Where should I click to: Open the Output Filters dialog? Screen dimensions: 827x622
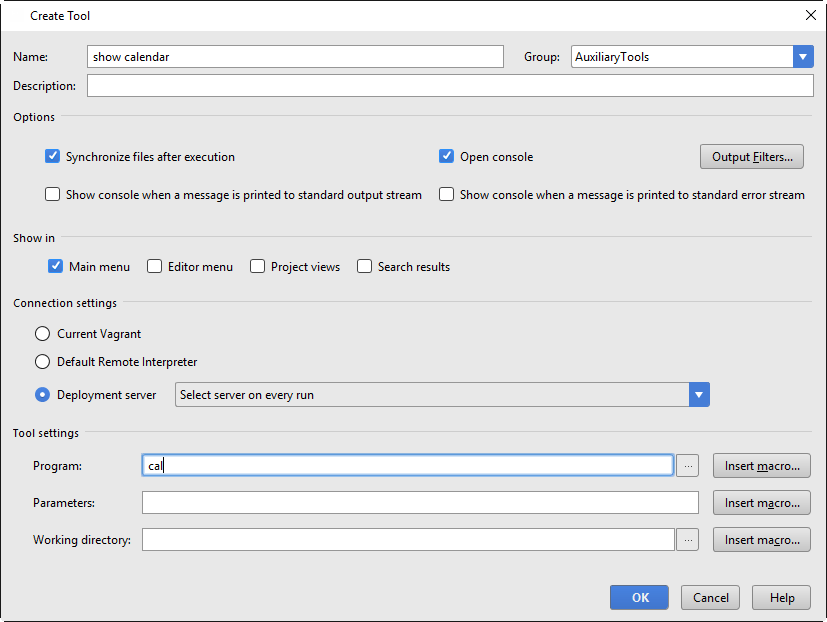(749, 156)
